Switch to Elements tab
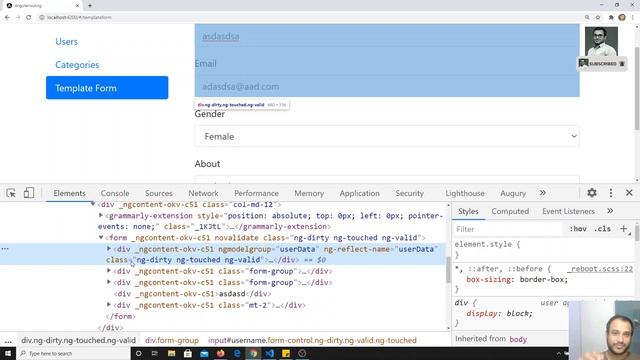Image resolution: width=640 pixels, height=360 pixels. (69, 193)
